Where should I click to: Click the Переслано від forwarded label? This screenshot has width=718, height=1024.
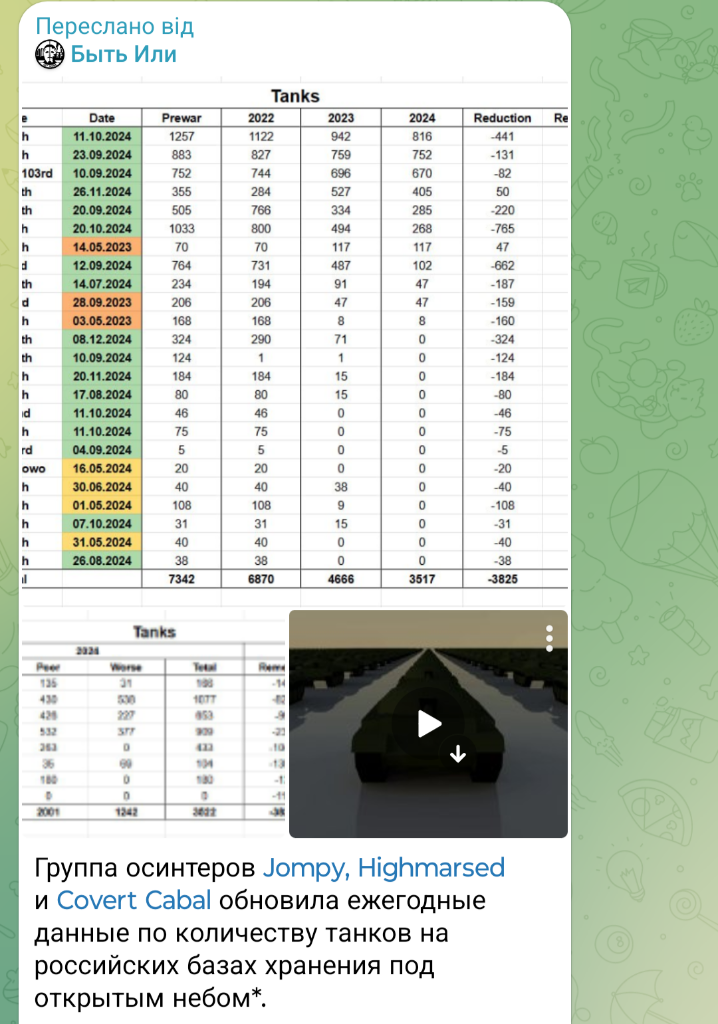[114, 27]
